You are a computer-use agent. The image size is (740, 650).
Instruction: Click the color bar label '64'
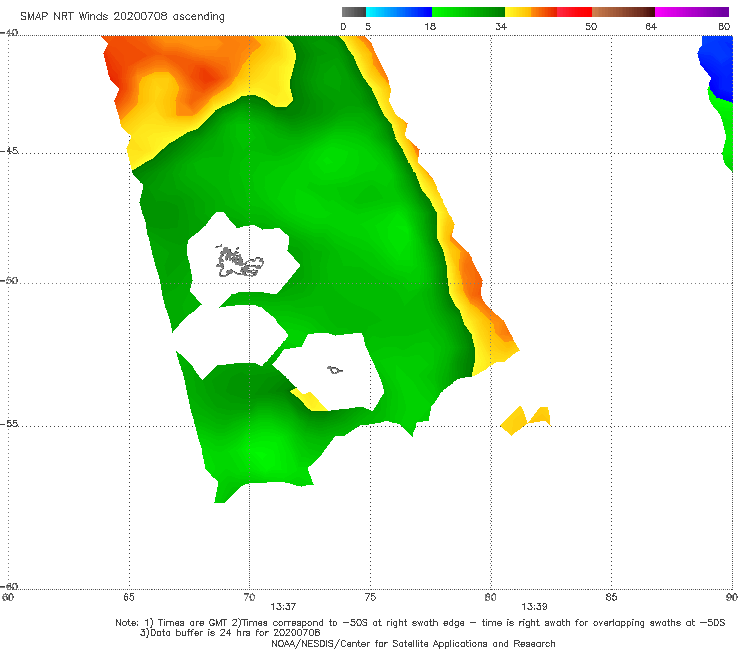point(651,26)
